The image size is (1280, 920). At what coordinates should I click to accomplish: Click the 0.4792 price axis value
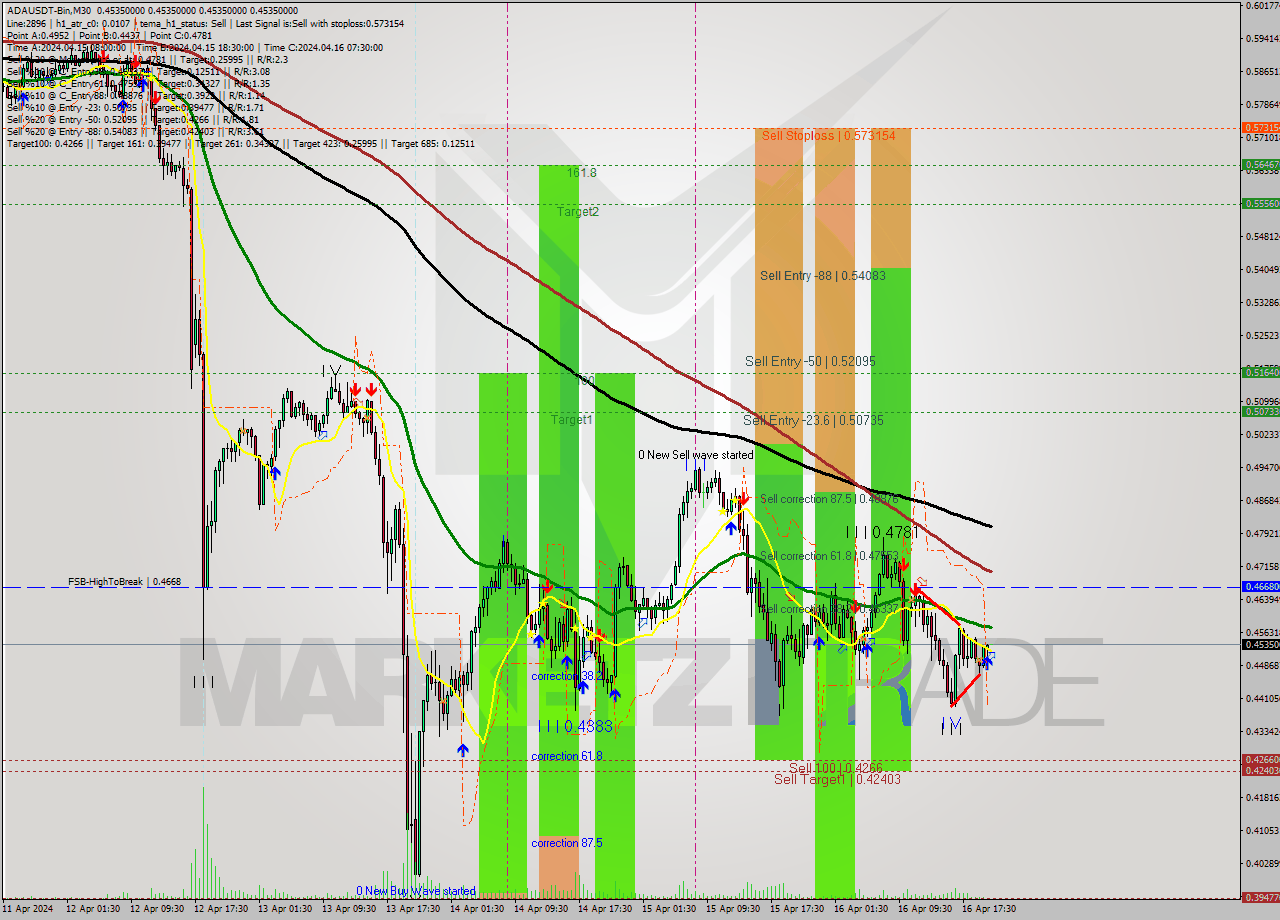tap(1263, 534)
